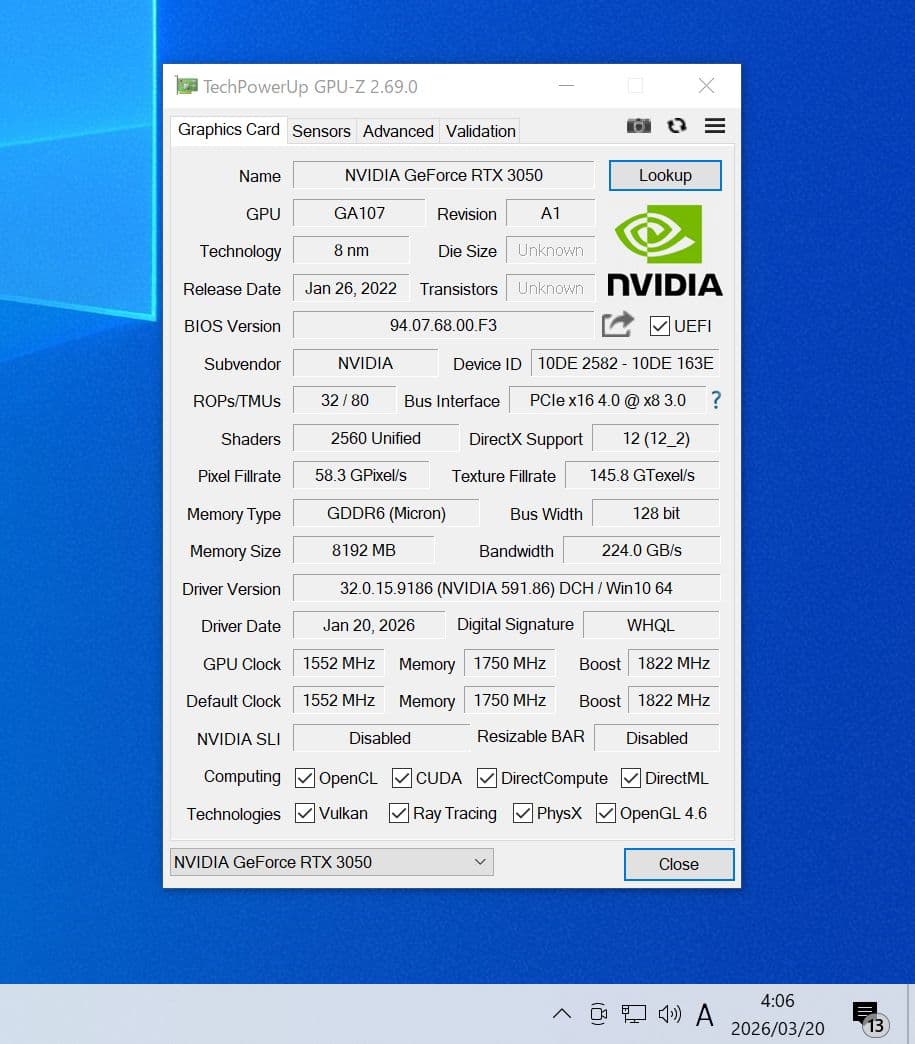Image resolution: width=915 pixels, height=1044 pixels.
Task: Toggle the DirectML checkbox
Action: [x=631, y=778]
